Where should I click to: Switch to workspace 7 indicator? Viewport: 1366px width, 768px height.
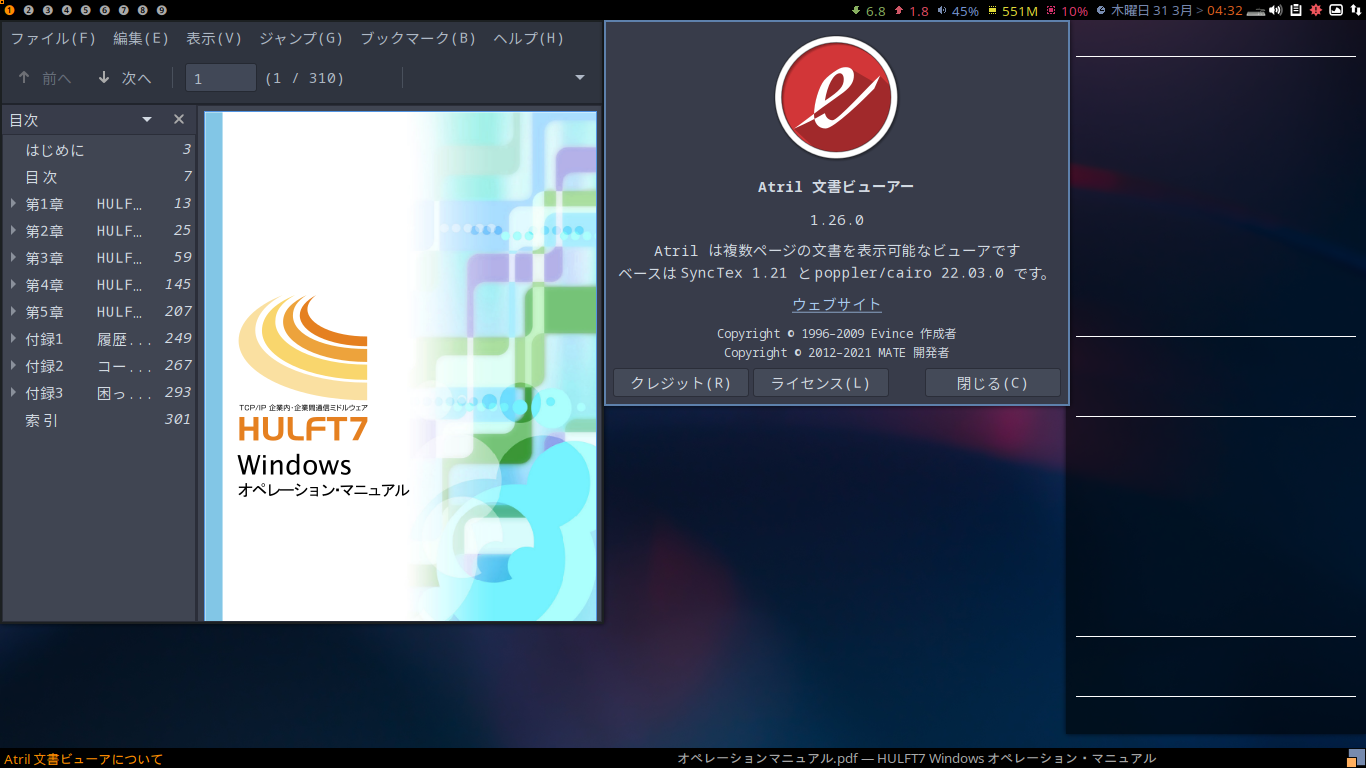click(x=123, y=10)
